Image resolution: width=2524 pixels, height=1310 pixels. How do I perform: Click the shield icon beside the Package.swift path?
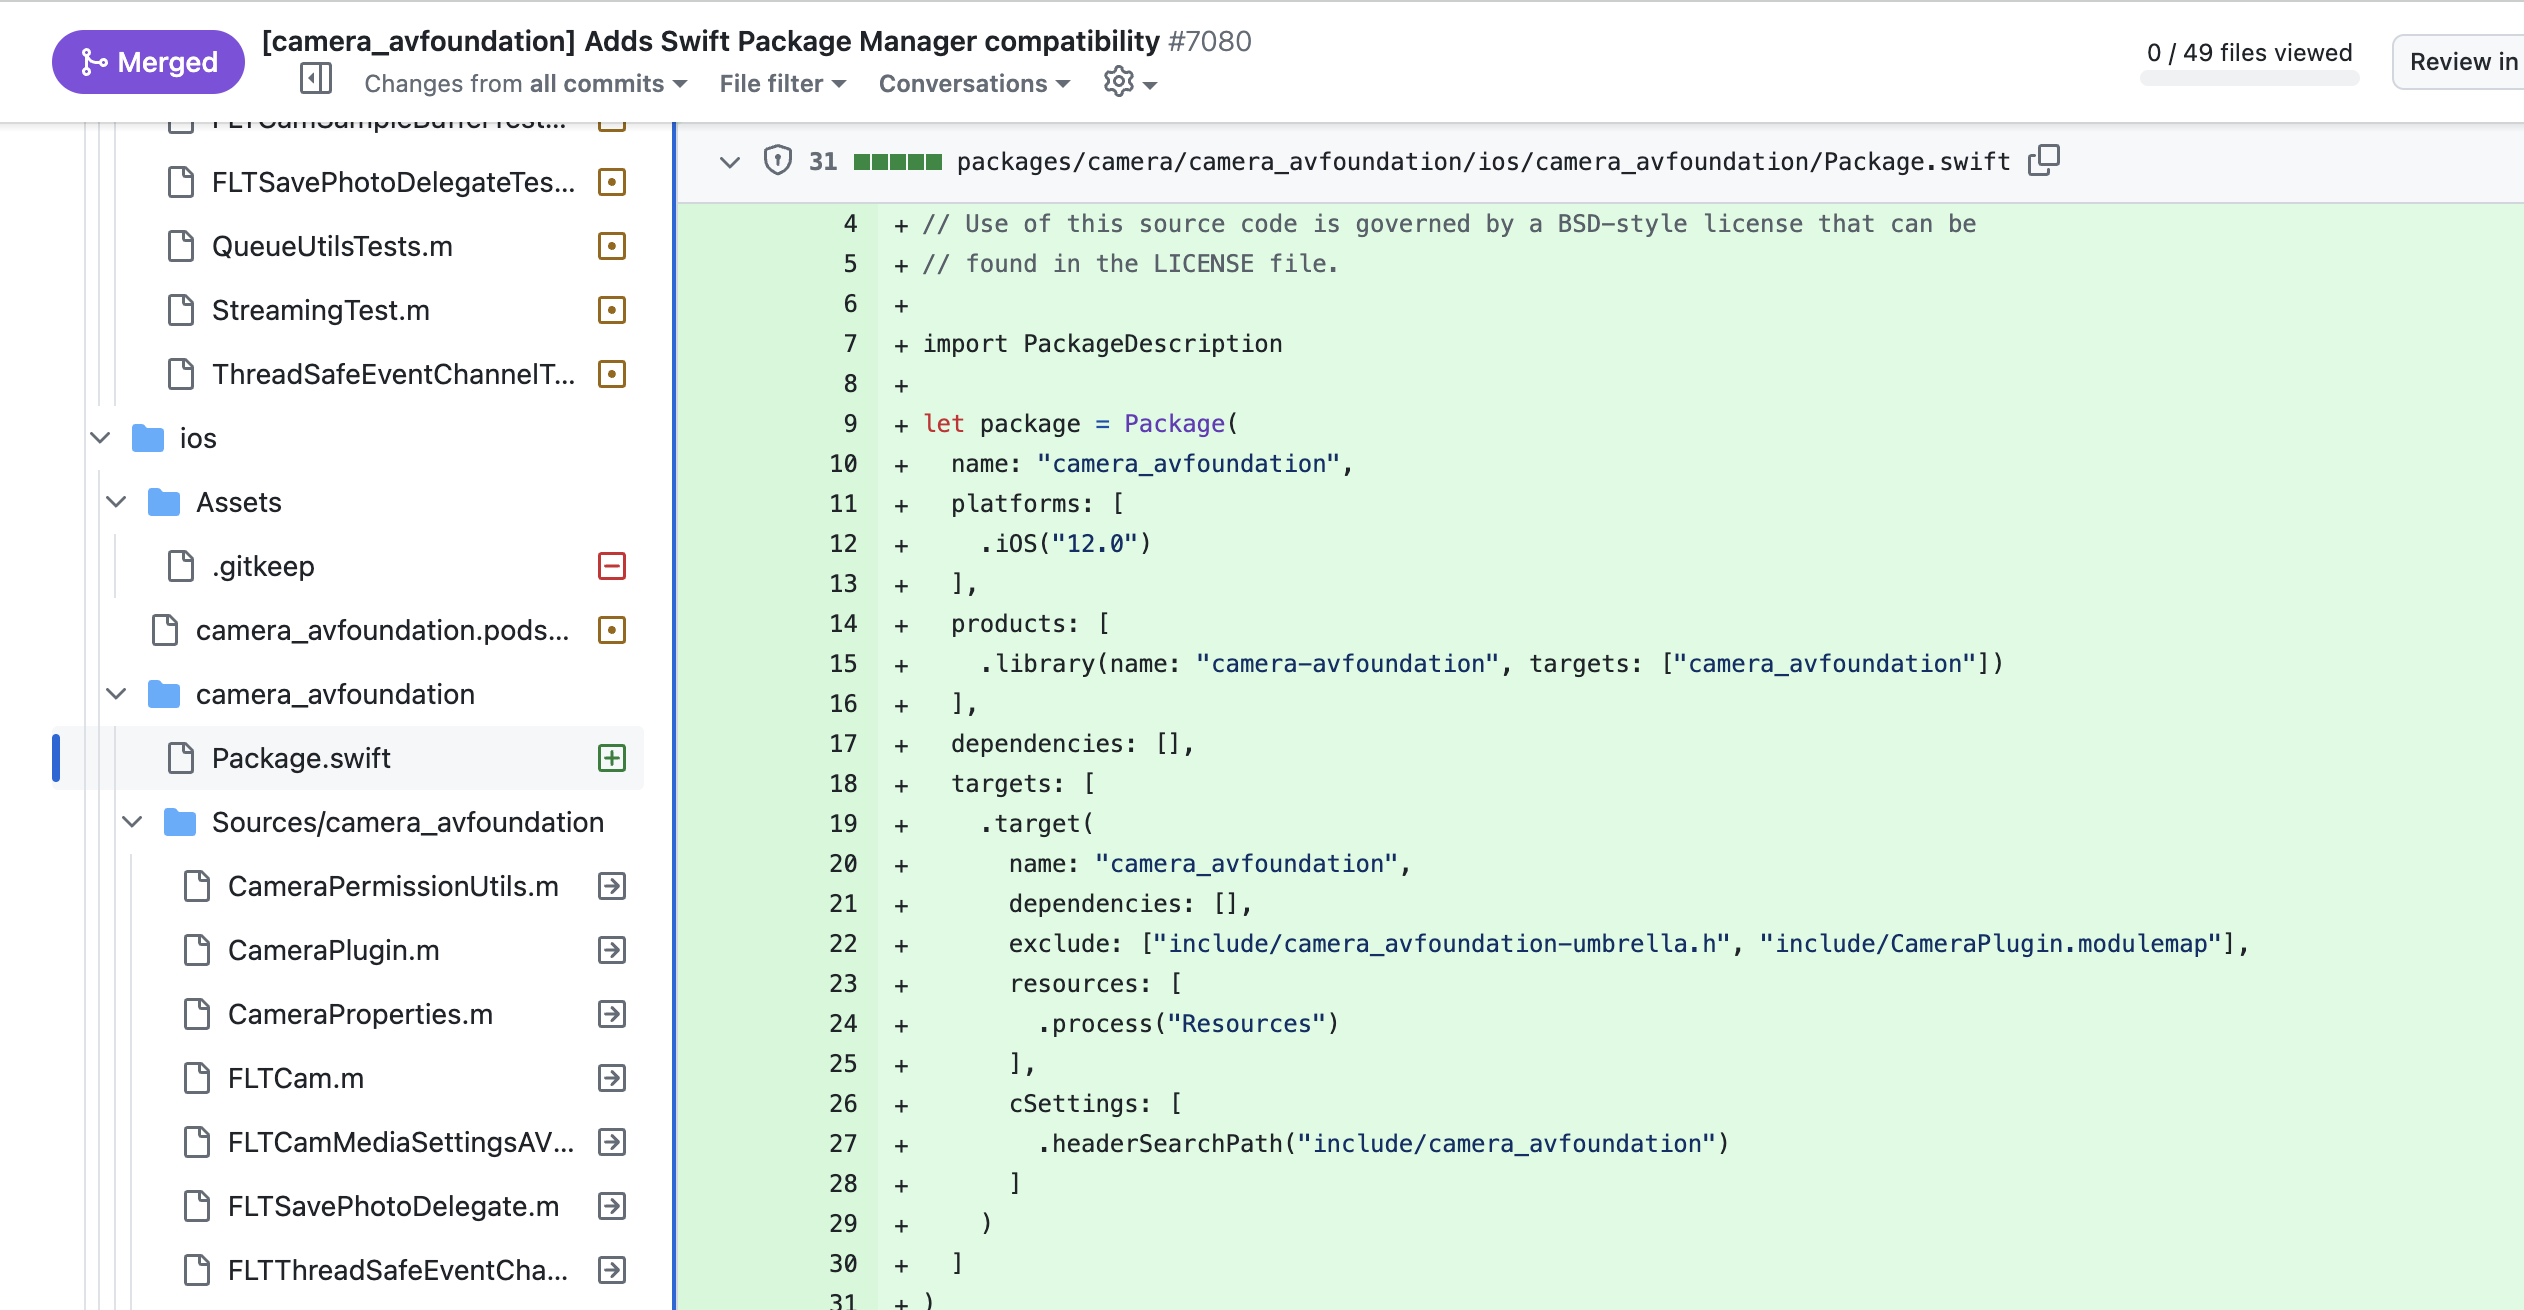pos(777,160)
